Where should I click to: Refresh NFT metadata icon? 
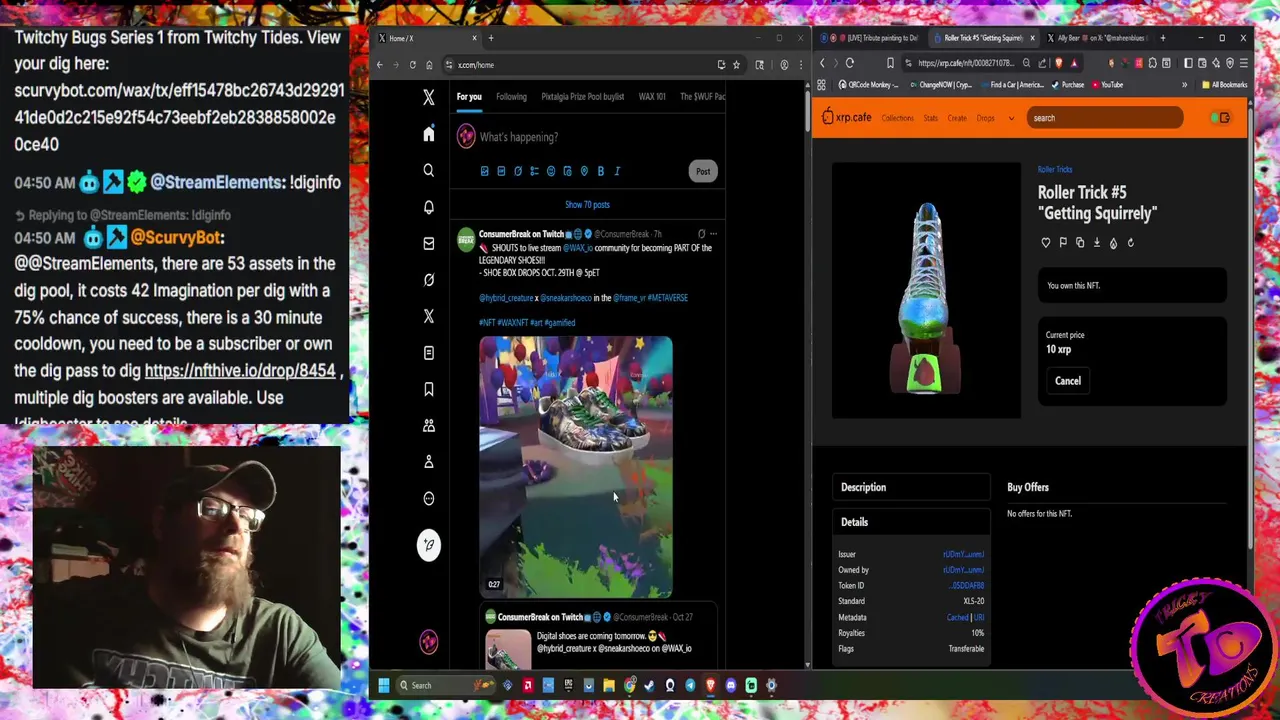coord(1130,243)
